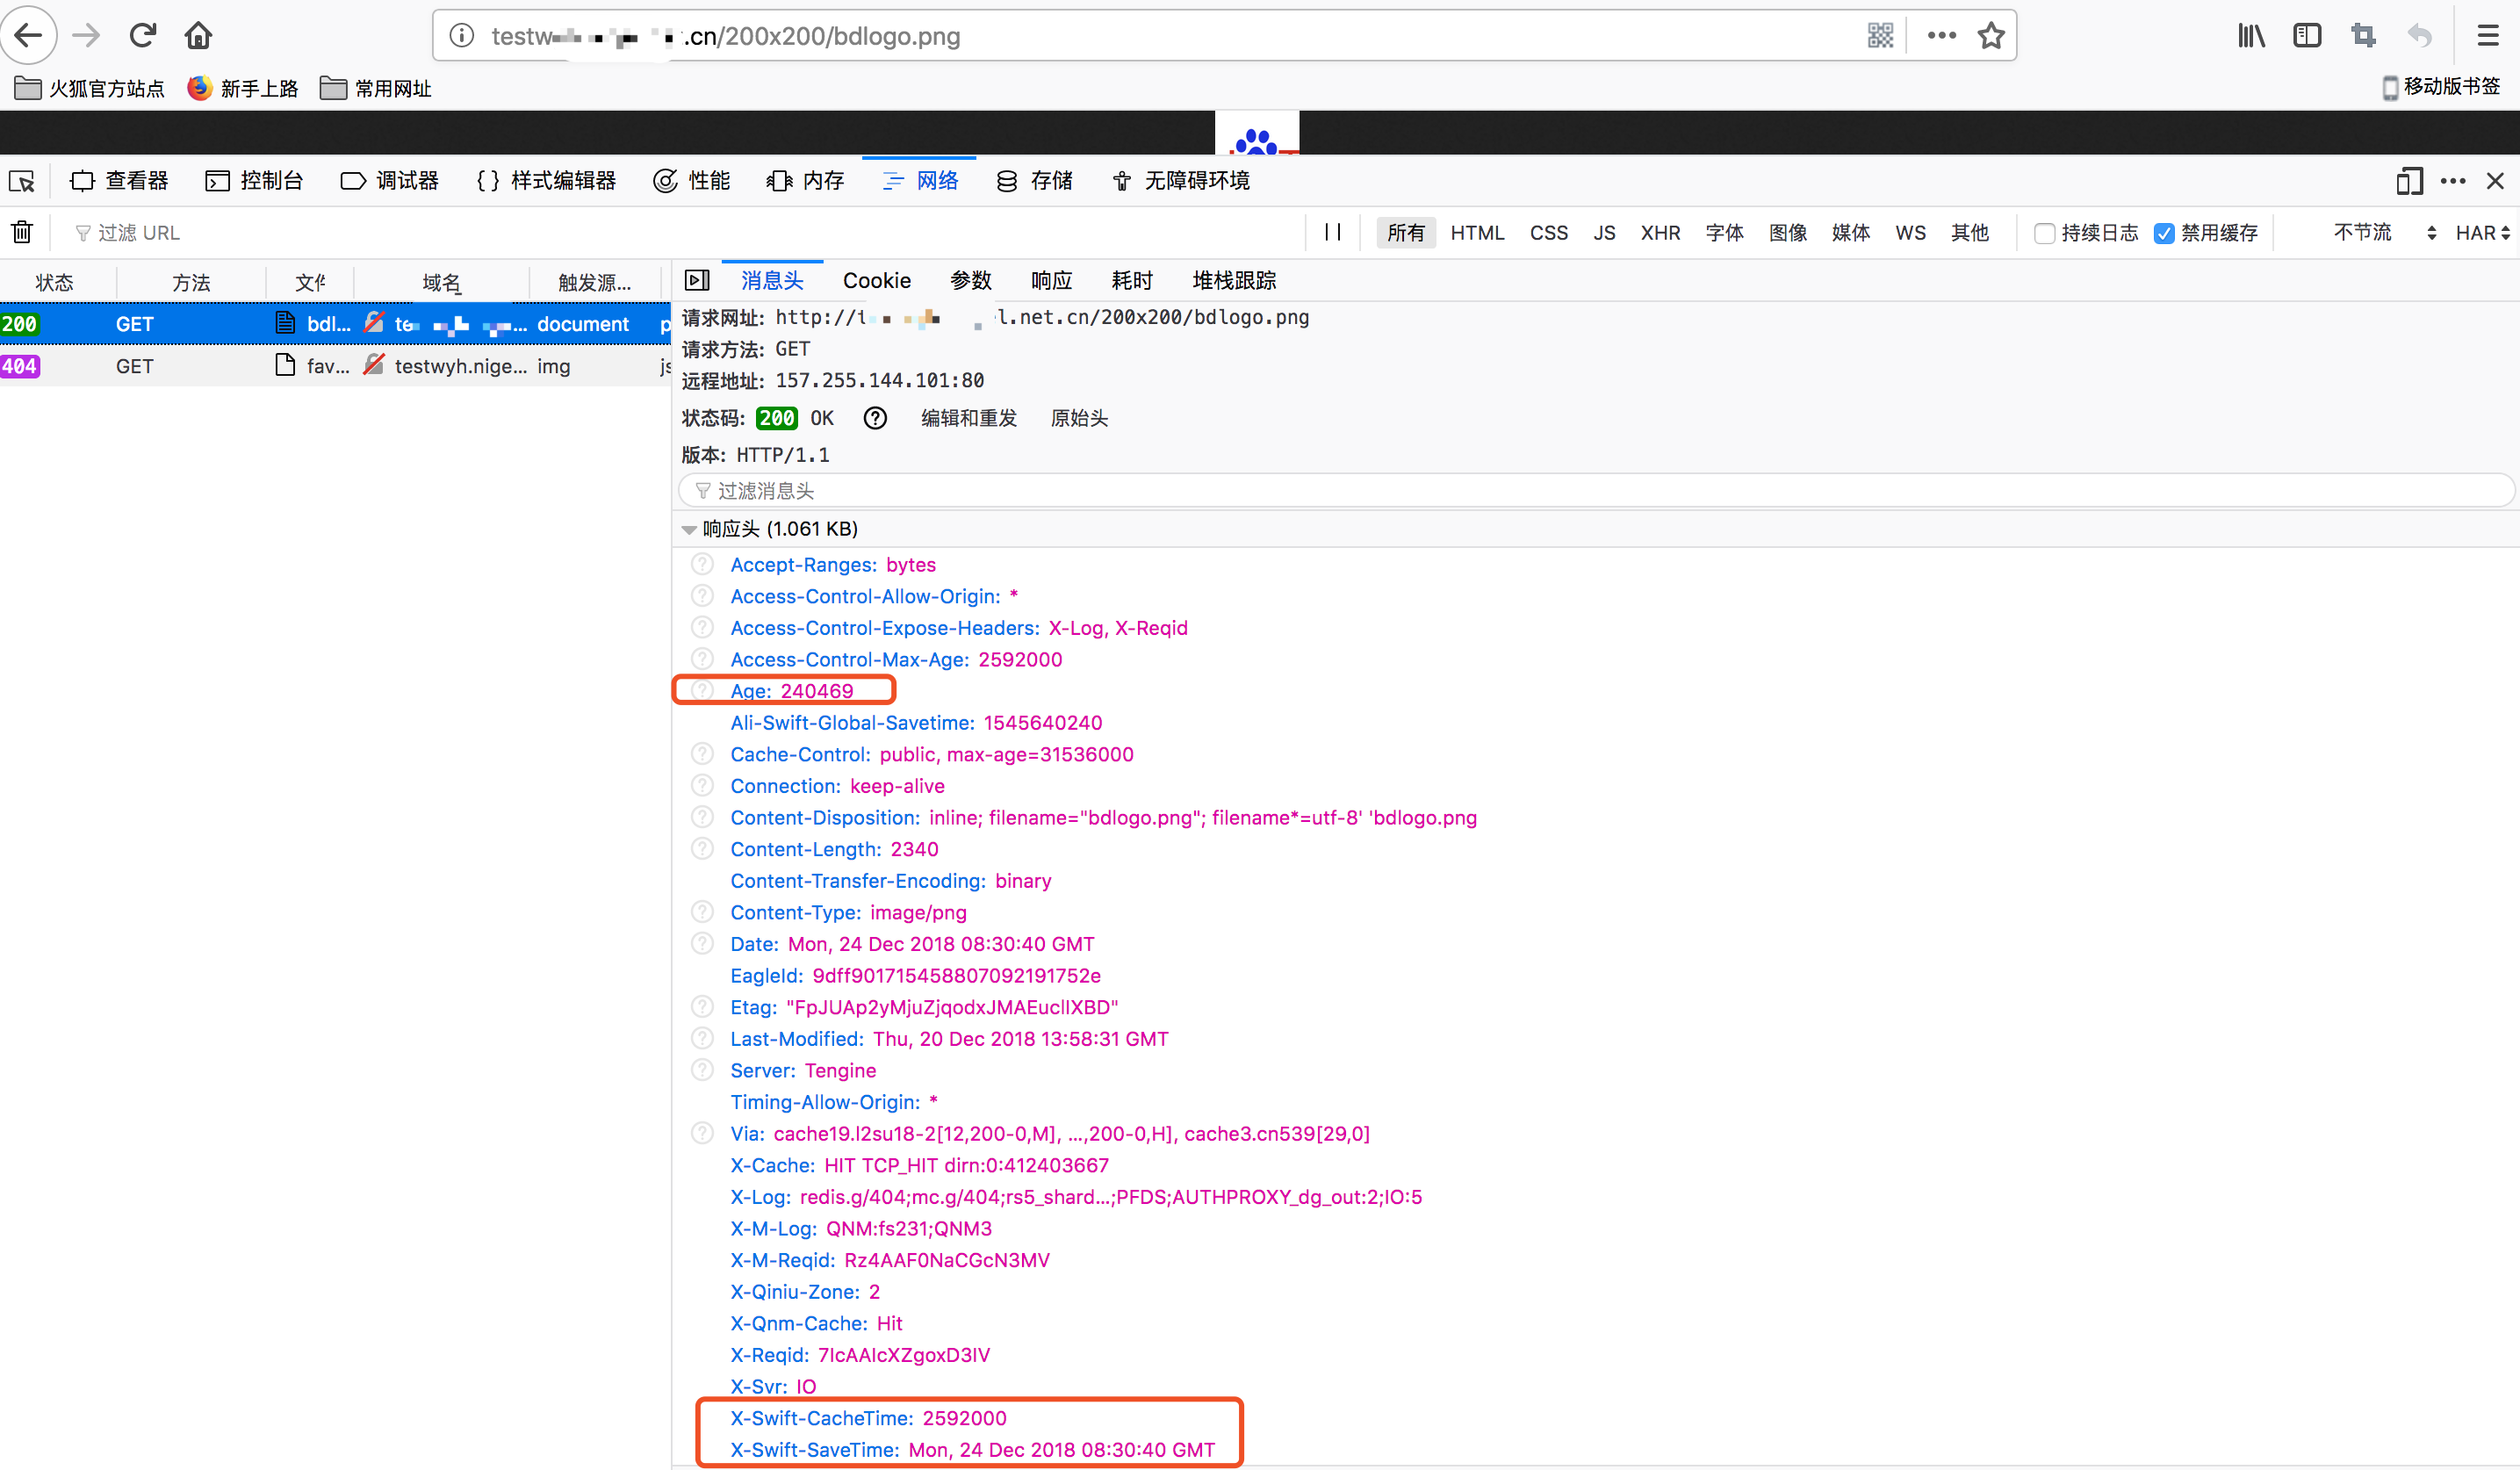The height and width of the screenshot is (1470, 2520).
Task: Click the toggle details pane icon beside 消息头
Action: (x=697, y=280)
